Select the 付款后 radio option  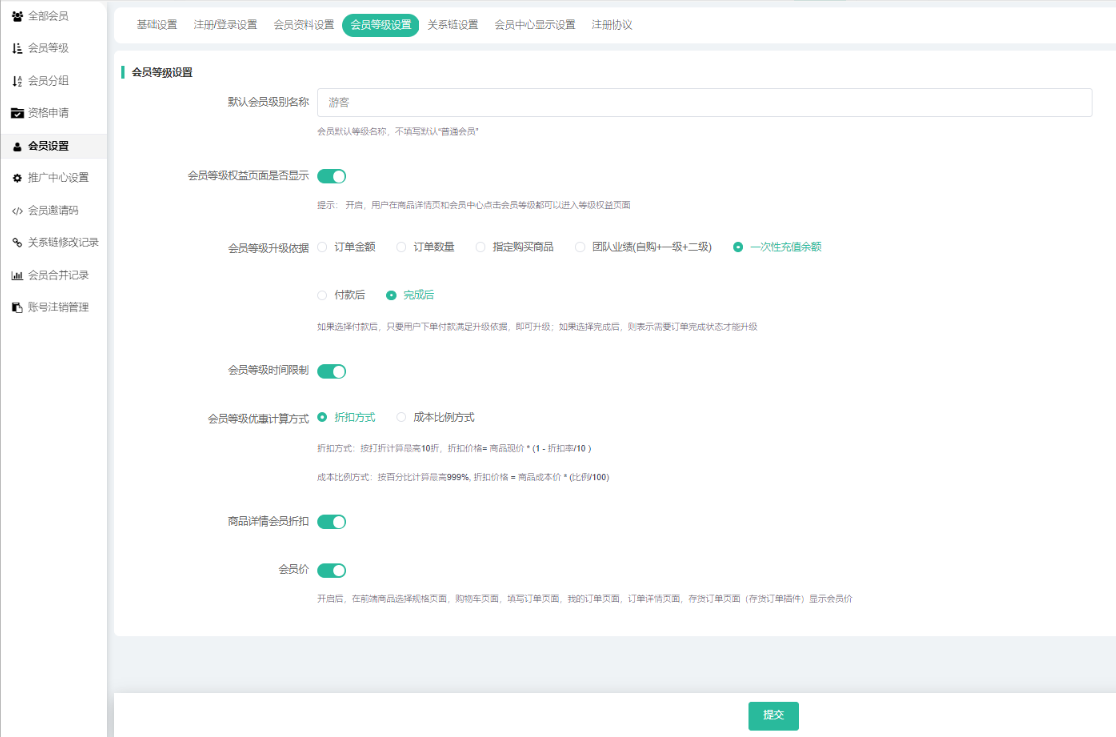(x=322, y=295)
